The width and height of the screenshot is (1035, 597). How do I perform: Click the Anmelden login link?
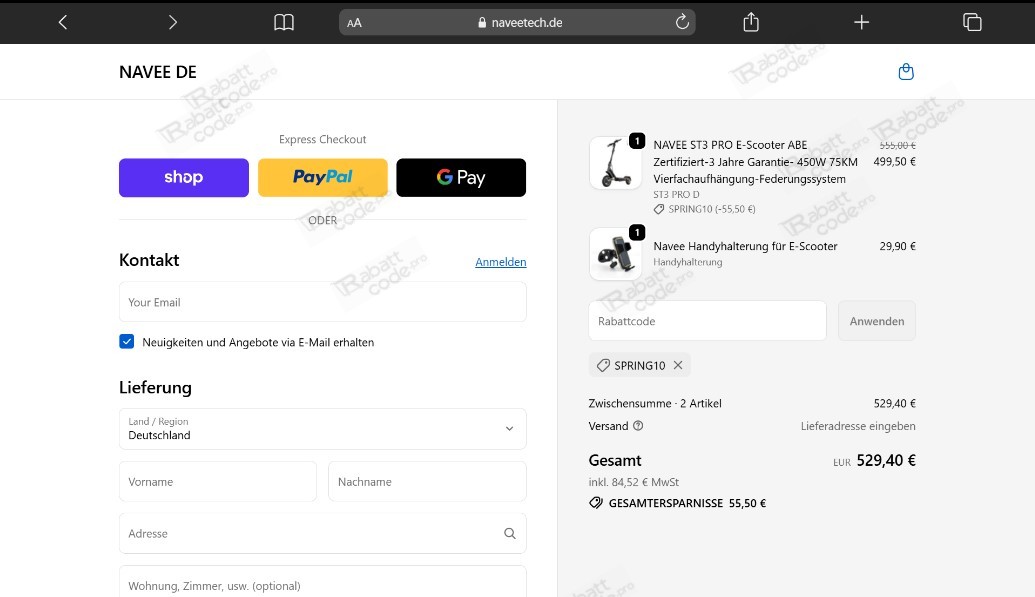[x=500, y=262]
